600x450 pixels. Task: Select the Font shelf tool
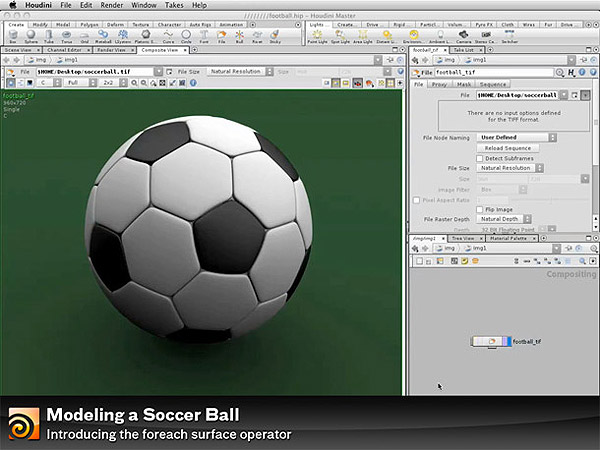tap(204, 37)
